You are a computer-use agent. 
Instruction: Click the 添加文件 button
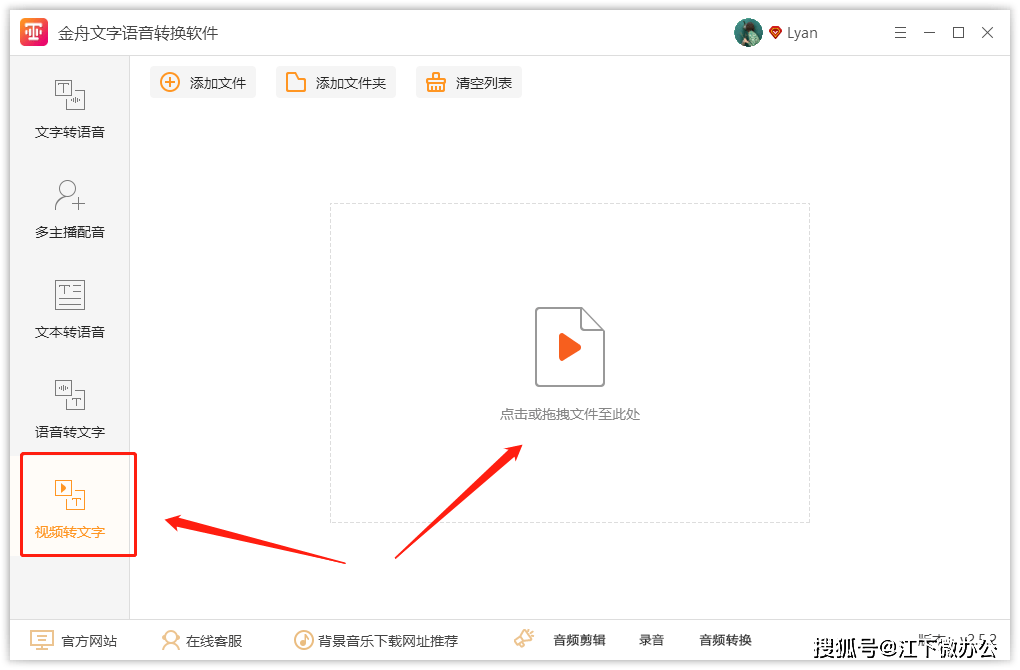203,83
